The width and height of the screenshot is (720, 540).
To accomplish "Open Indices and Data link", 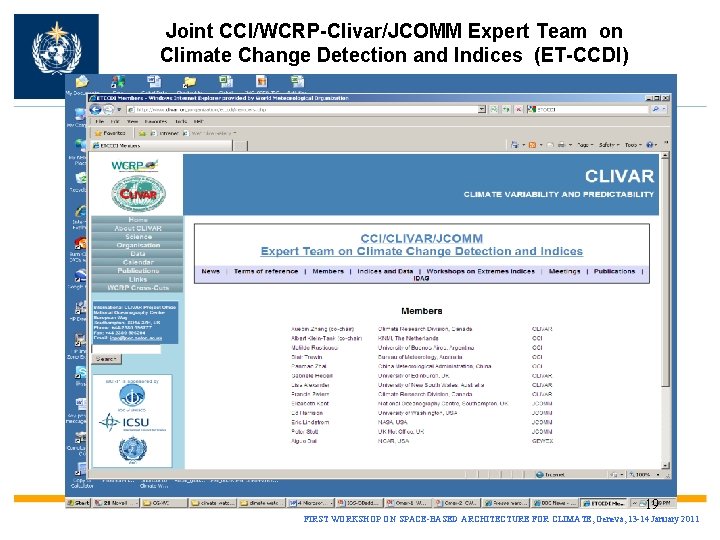I will click(385, 271).
